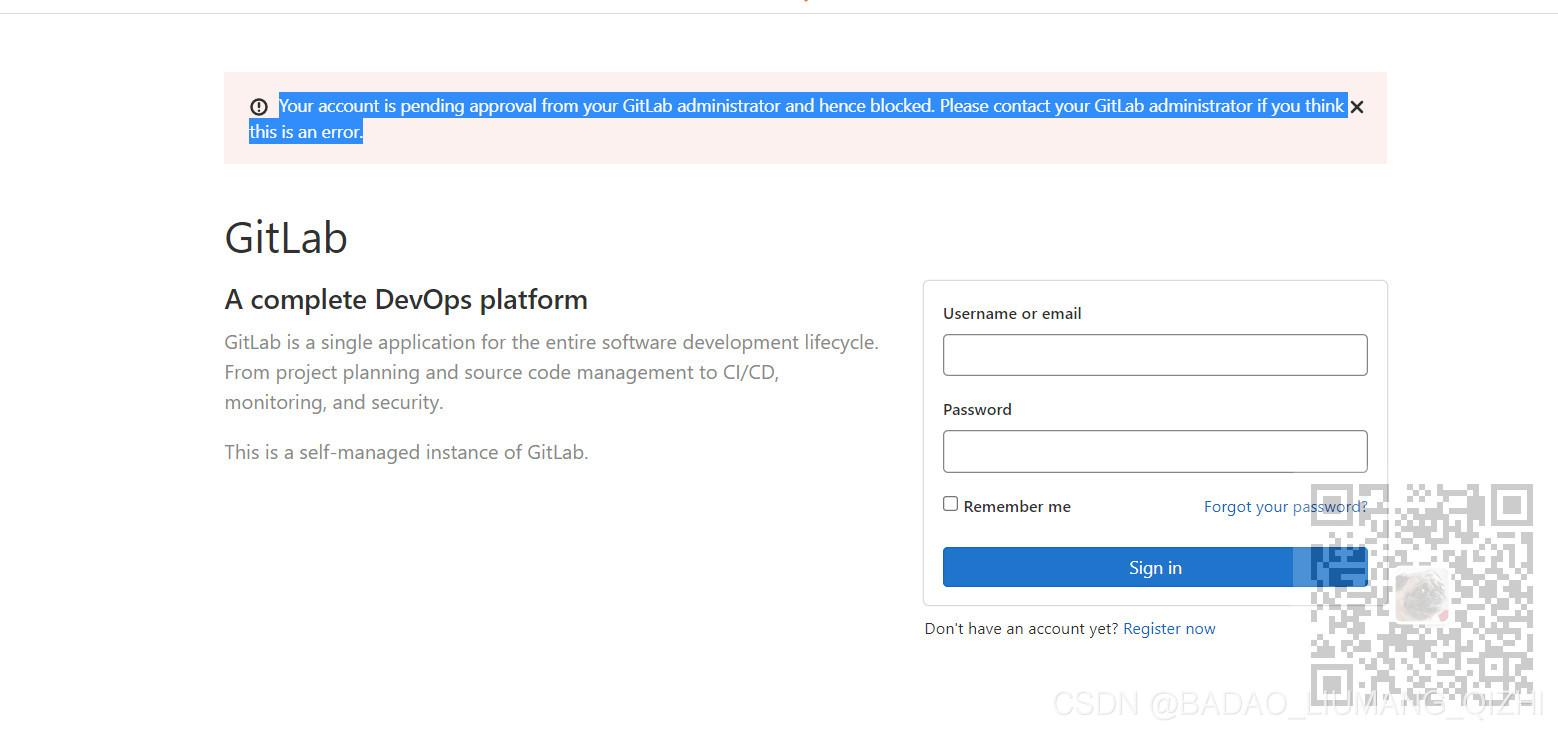Click the self-managed instance sentence
The width and height of the screenshot is (1558, 730).
(406, 451)
